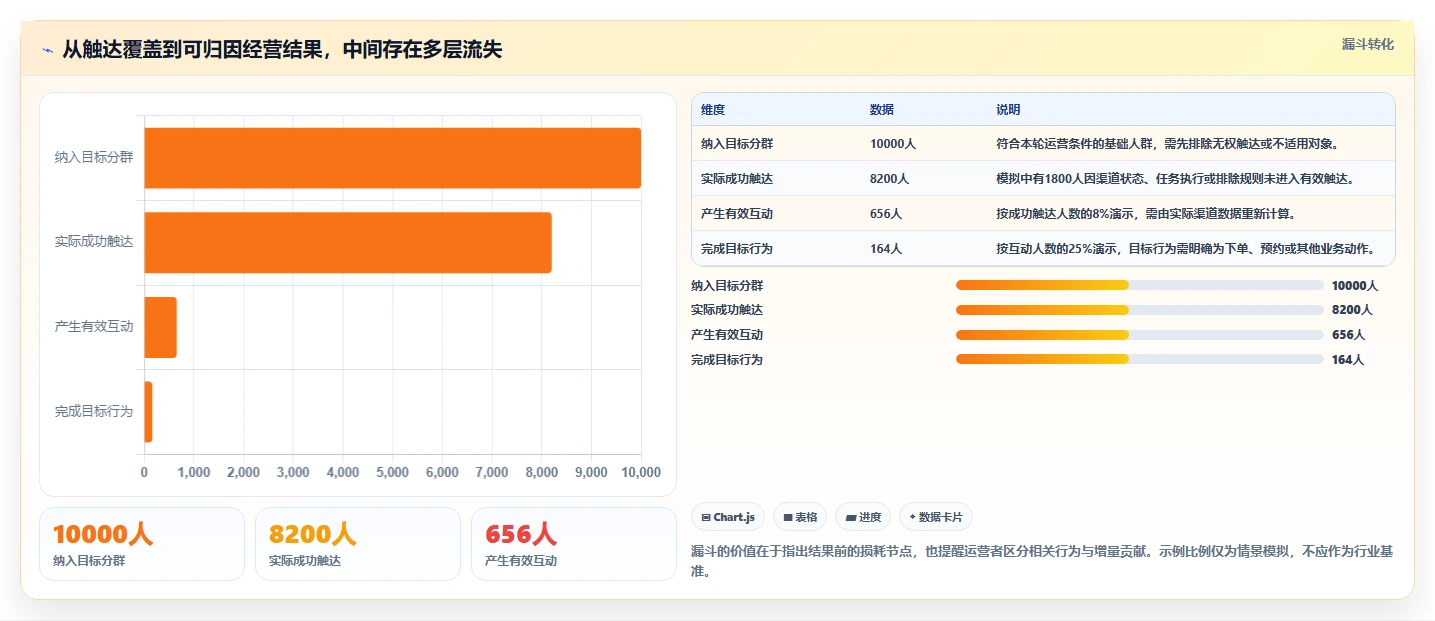
Task: Select the Chart.js chip
Action: click(728, 517)
